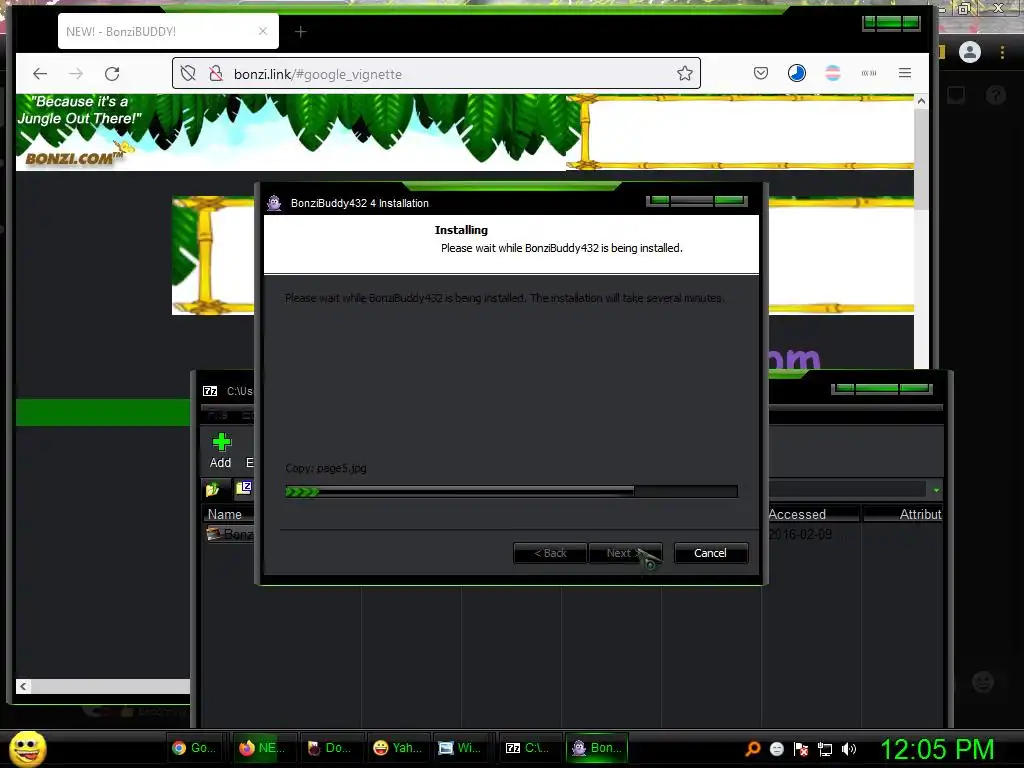1024x768 pixels.
Task: Open new Firefox tab with plus
Action: 300,31
